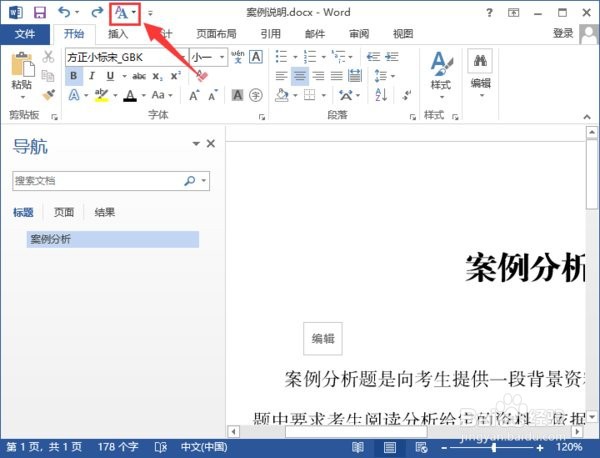This screenshot has height=458, width=600.
Task: Customize the Quick Access Toolbar
Action: tap(150, 13)
